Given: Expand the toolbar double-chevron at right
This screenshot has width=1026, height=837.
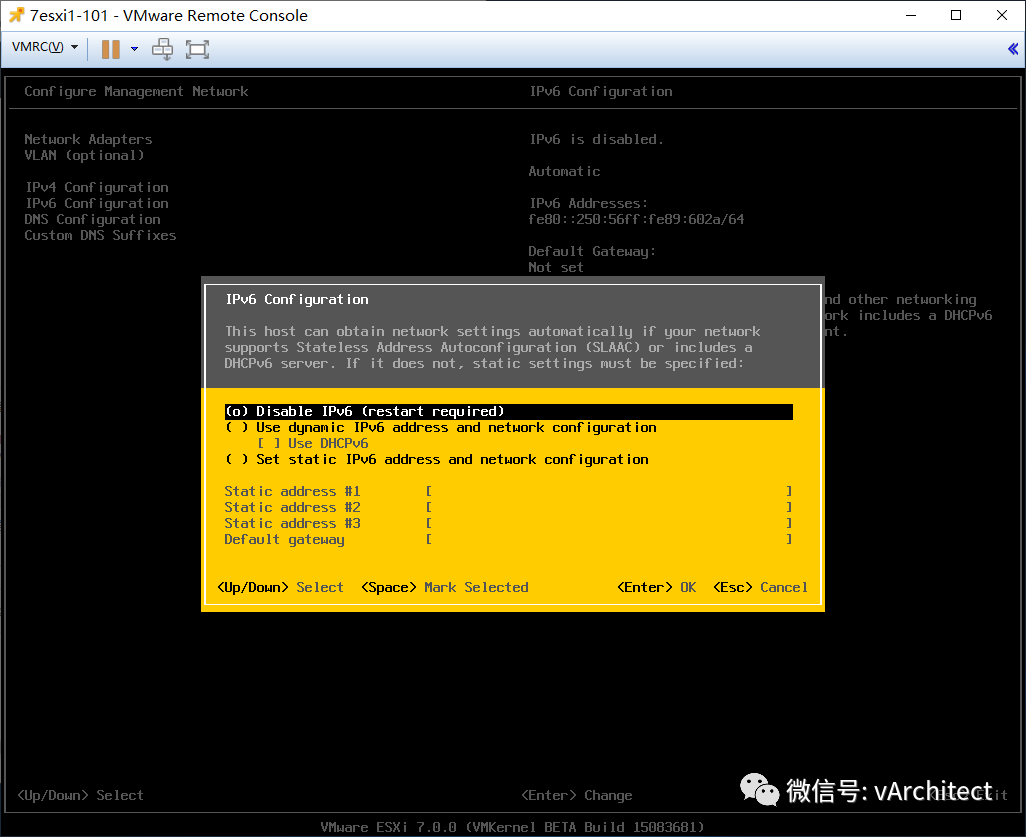Looking at the screenshot, I should (x=1013, y=48).
